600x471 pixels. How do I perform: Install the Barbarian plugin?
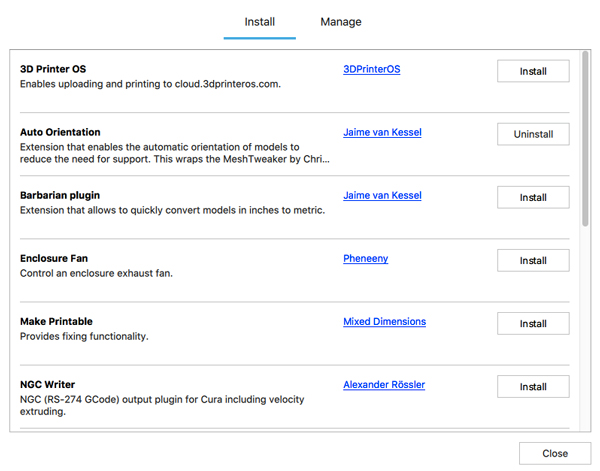click(x=532, y=197)
